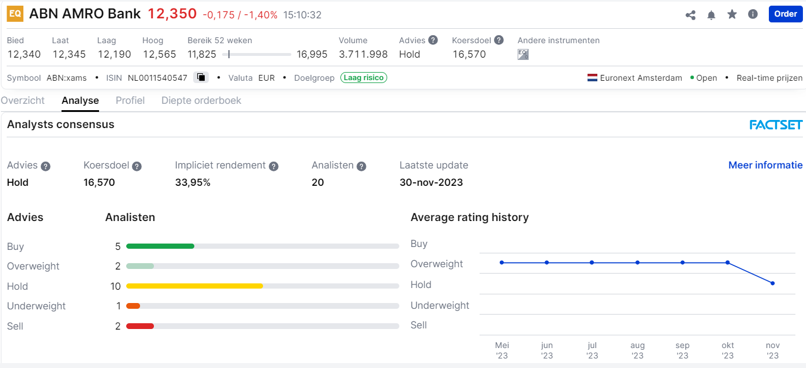The image size is (806, 368).
Task: Open the Profiel tab
Action: (x=130, y=101)
